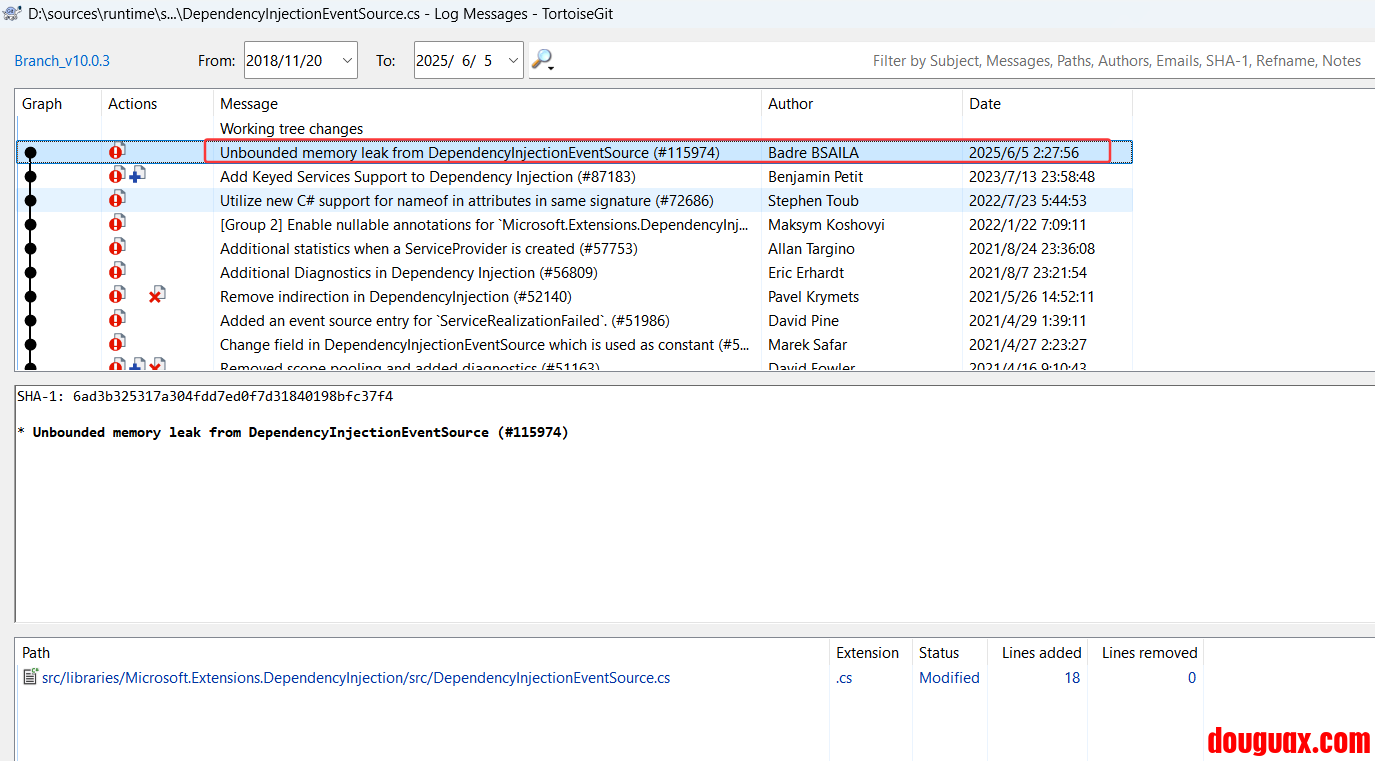1375x761 pixels.
Task: Click the Branch_v10.0.3 branch link
Action: coord(62,61)
